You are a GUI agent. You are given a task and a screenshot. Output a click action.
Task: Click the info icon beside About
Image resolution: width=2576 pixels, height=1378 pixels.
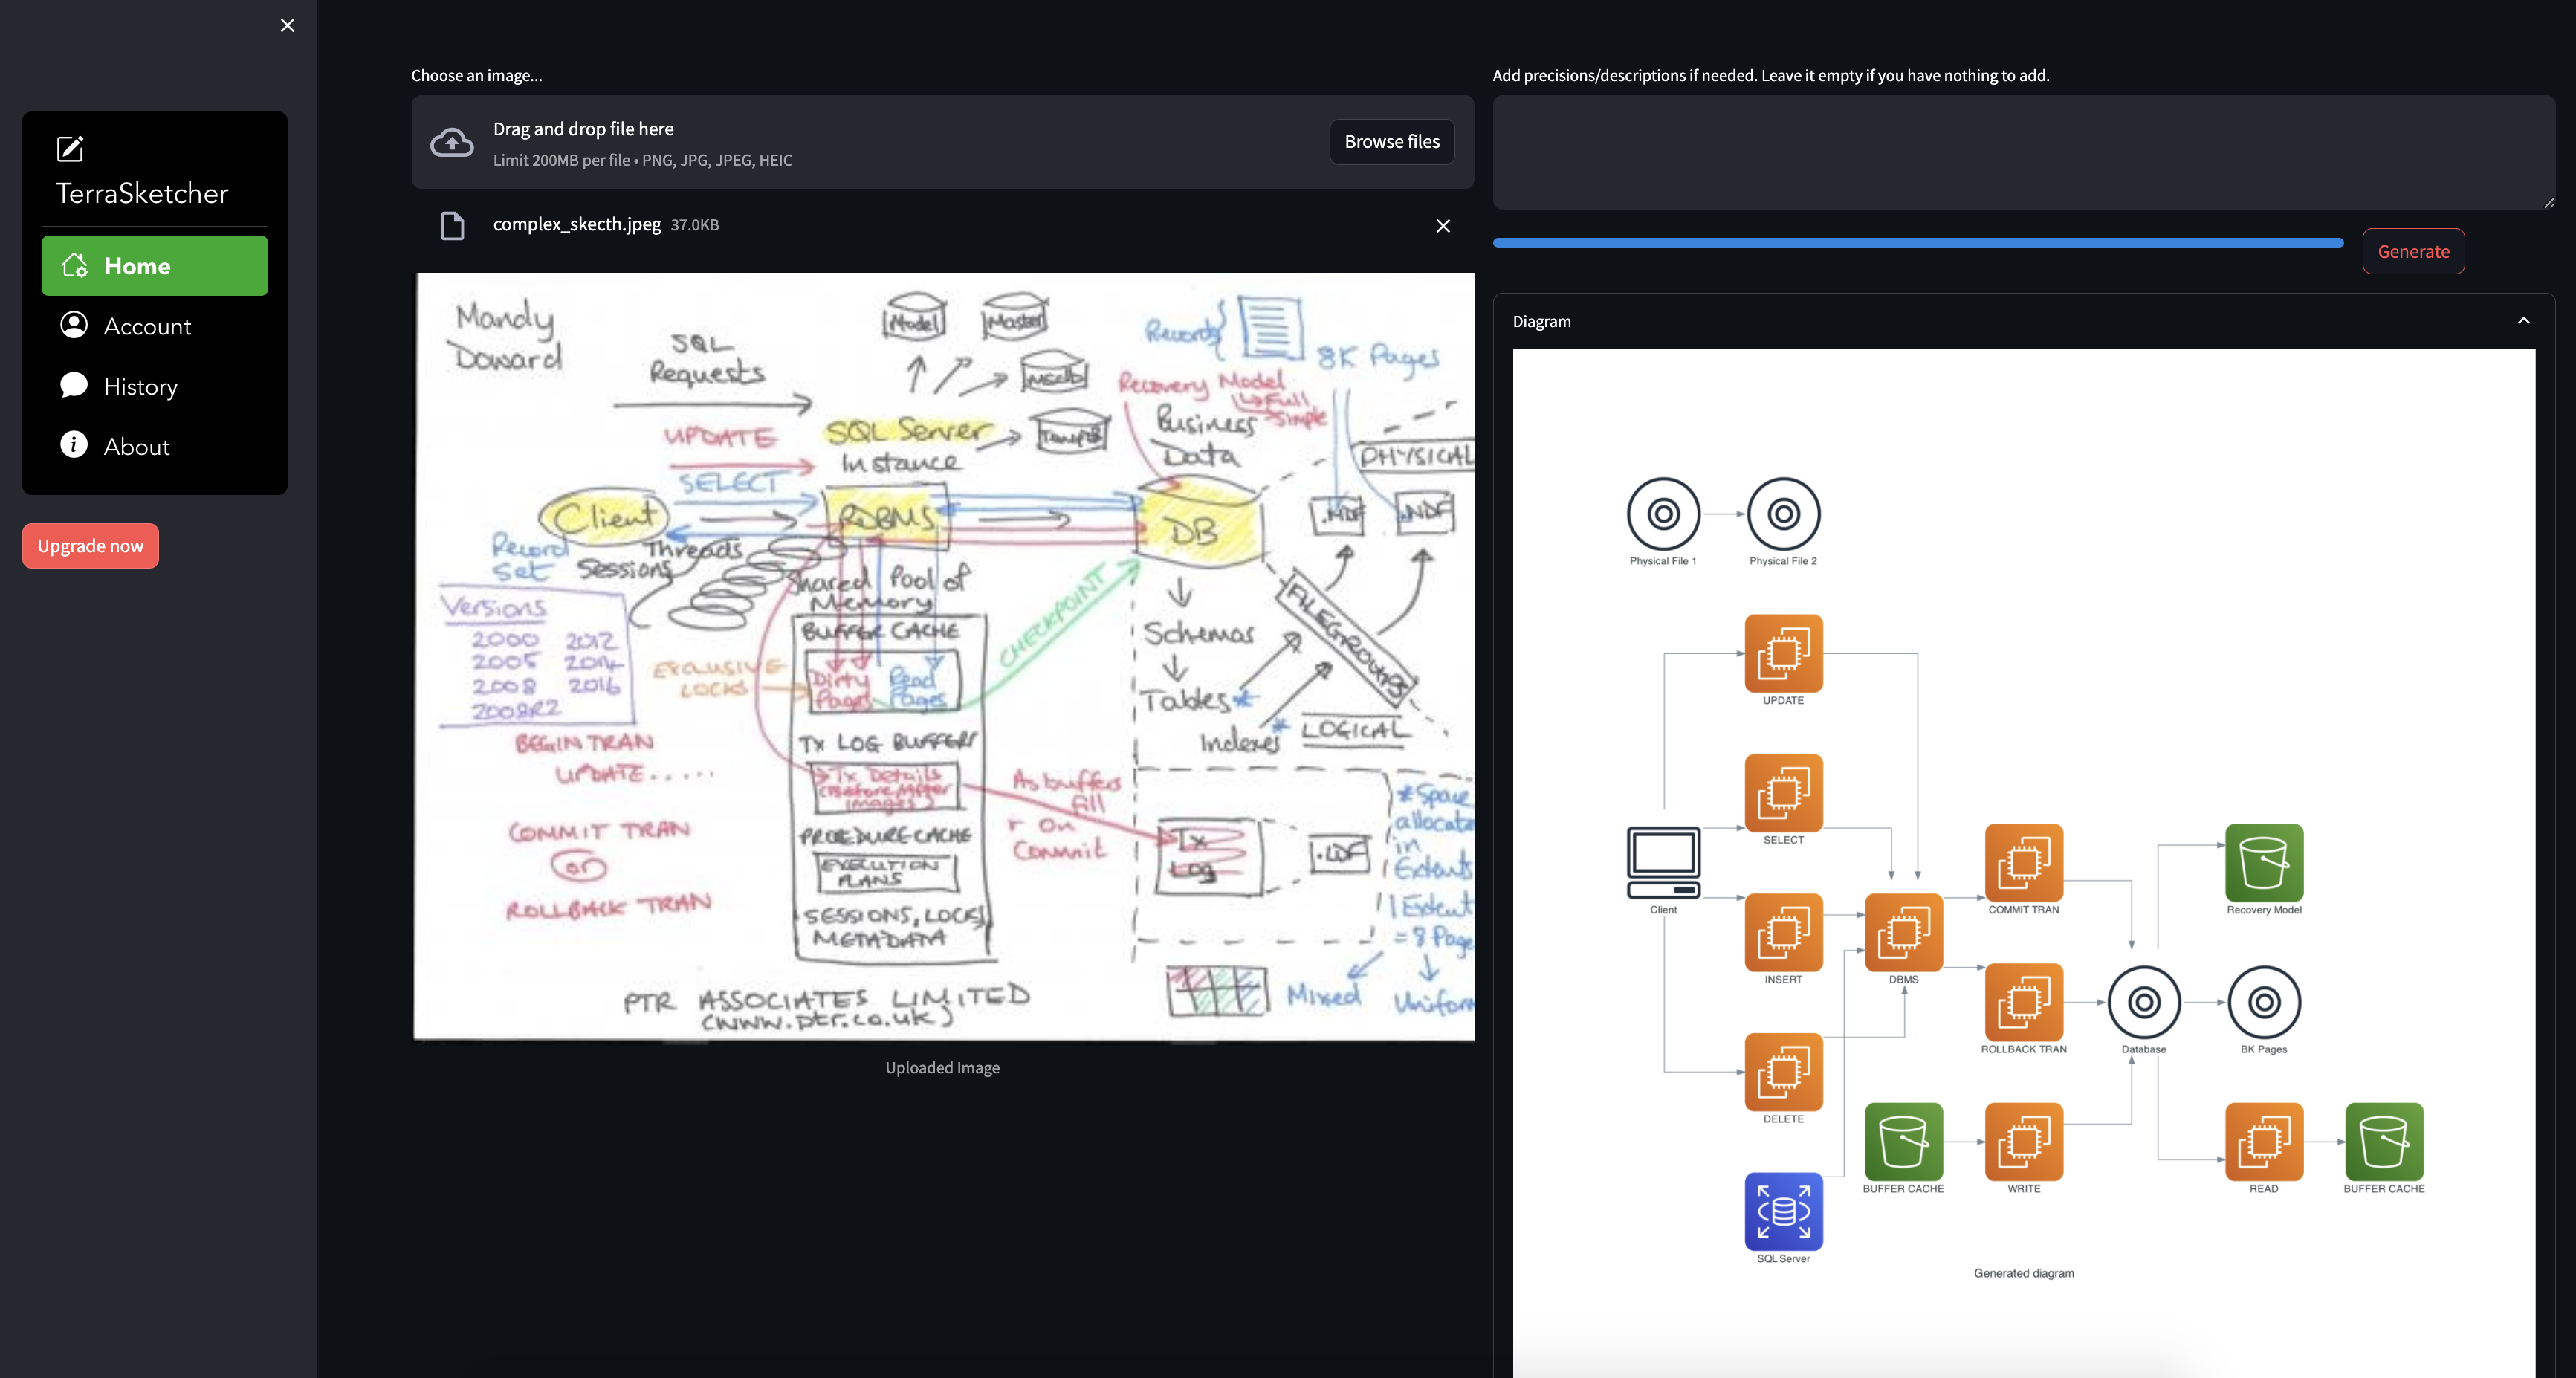tap(74, 445)
